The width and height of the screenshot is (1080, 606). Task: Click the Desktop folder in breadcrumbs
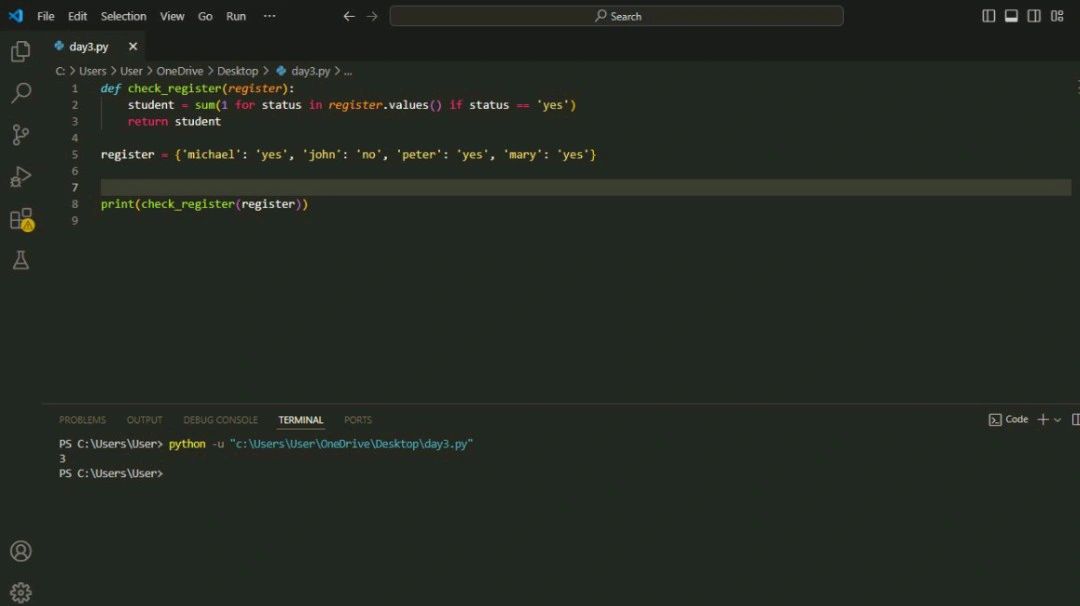pyautogui.click(x=237, y=71)
